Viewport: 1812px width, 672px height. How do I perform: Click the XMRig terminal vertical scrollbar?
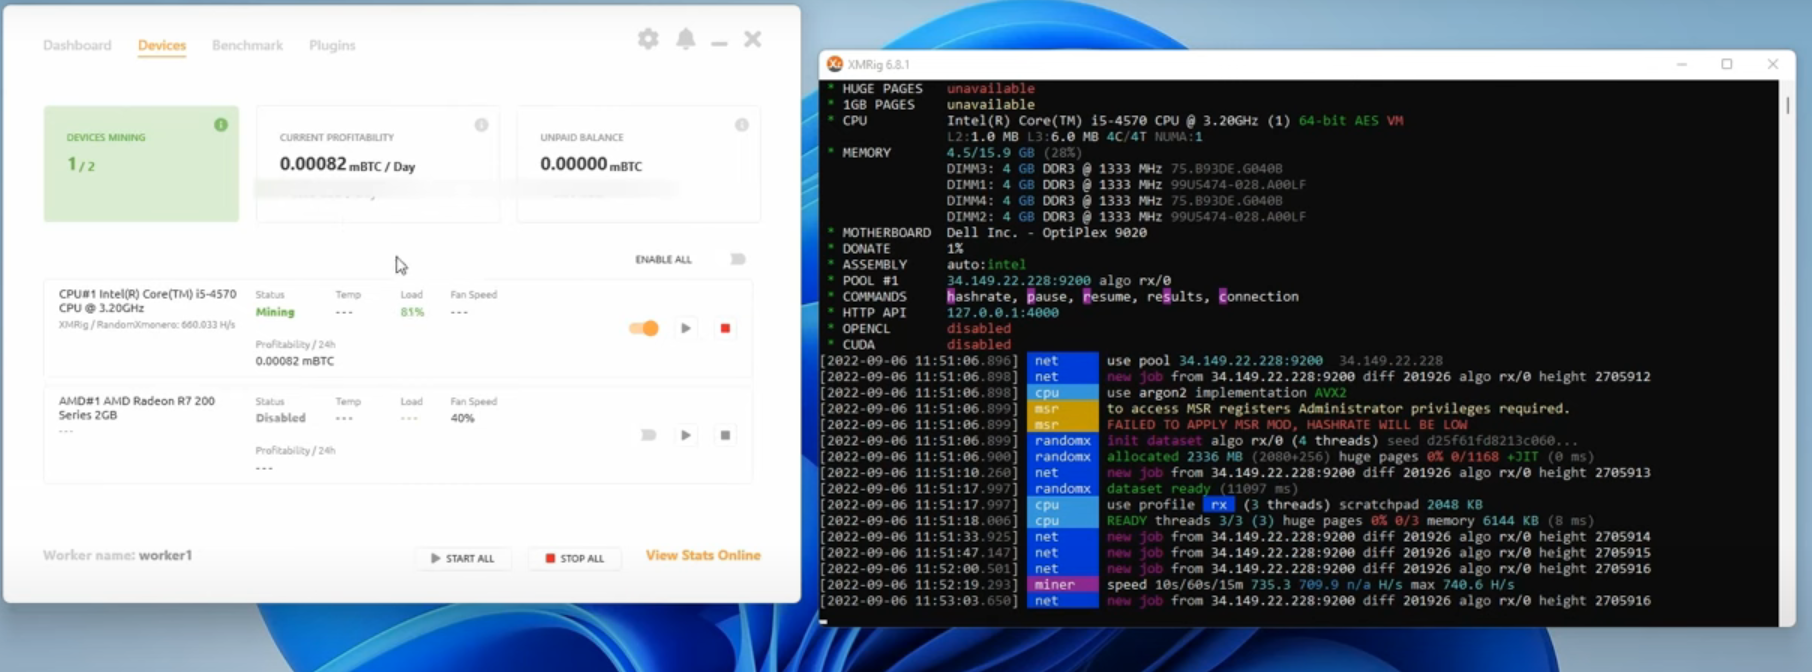1787,105
